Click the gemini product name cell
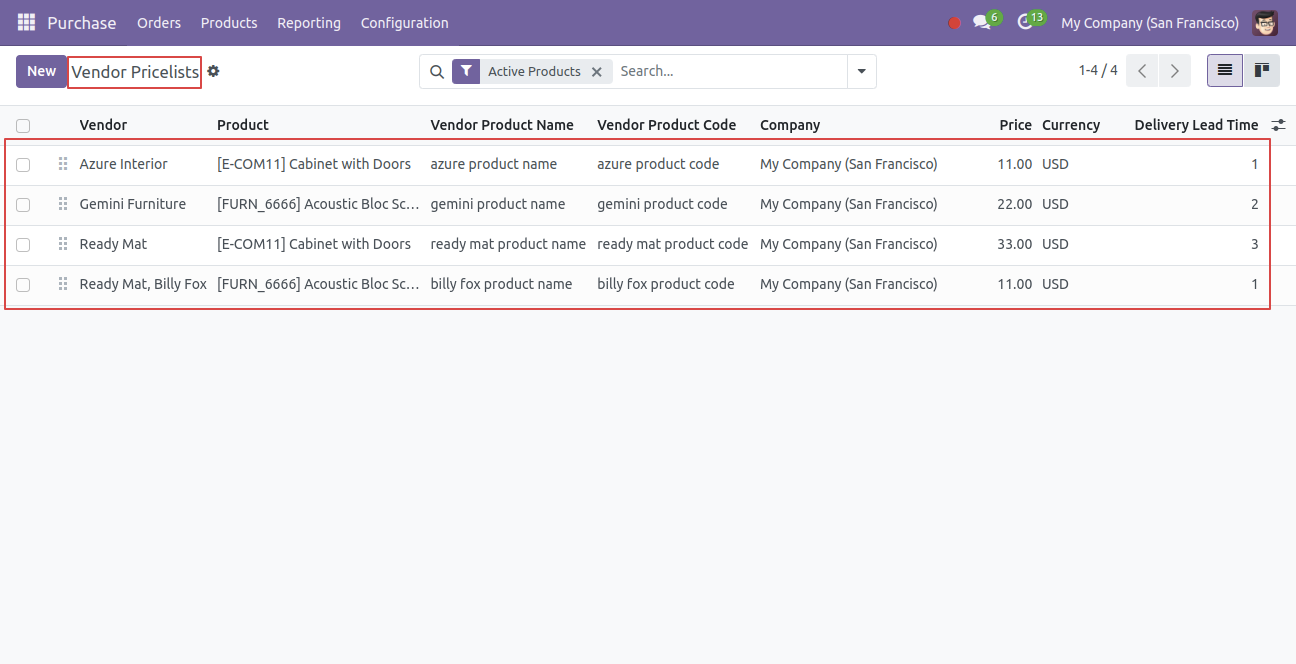Screen dimensions: 1296x664 [x=498, y=204]
